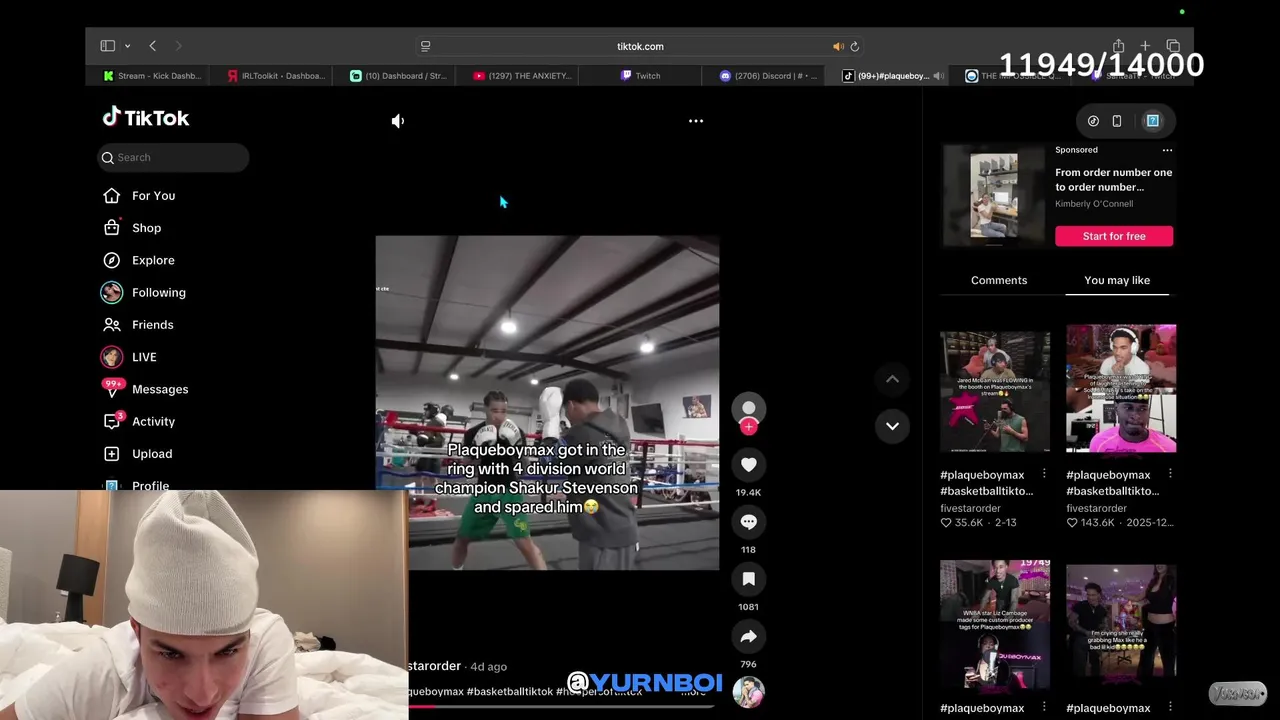Image resolution: width=1280 pixels, height=720 pixels.
Task: Open the Safari share button
Action: pos(1118,46)
